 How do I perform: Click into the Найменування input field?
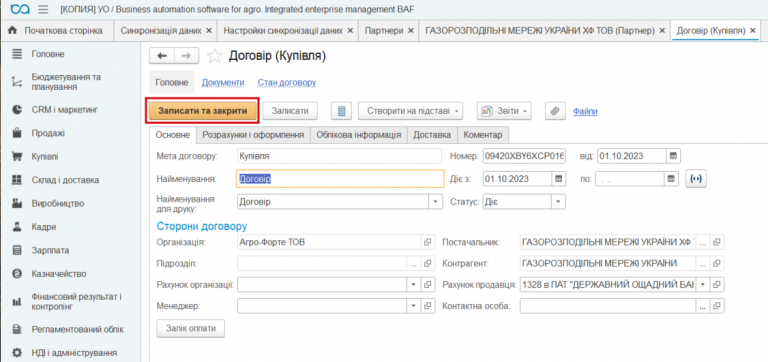[340, 179]
